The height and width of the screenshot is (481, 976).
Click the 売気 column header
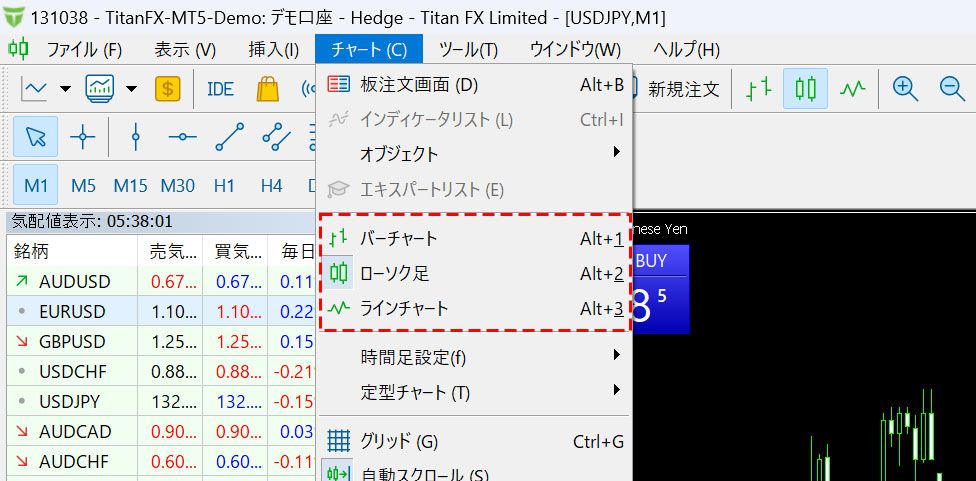[170, 251]
